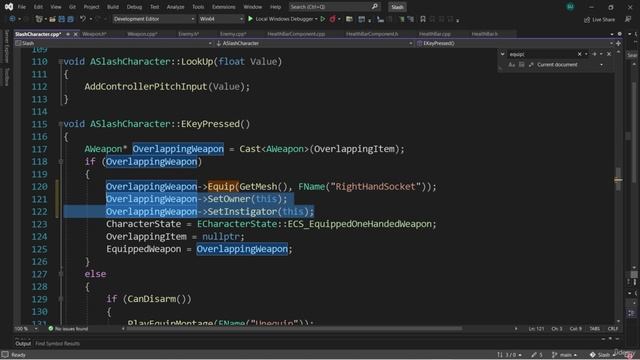This screenshot has width=640, height=360.
Task: Click the No issues found indicator
Action: [68, 329]
